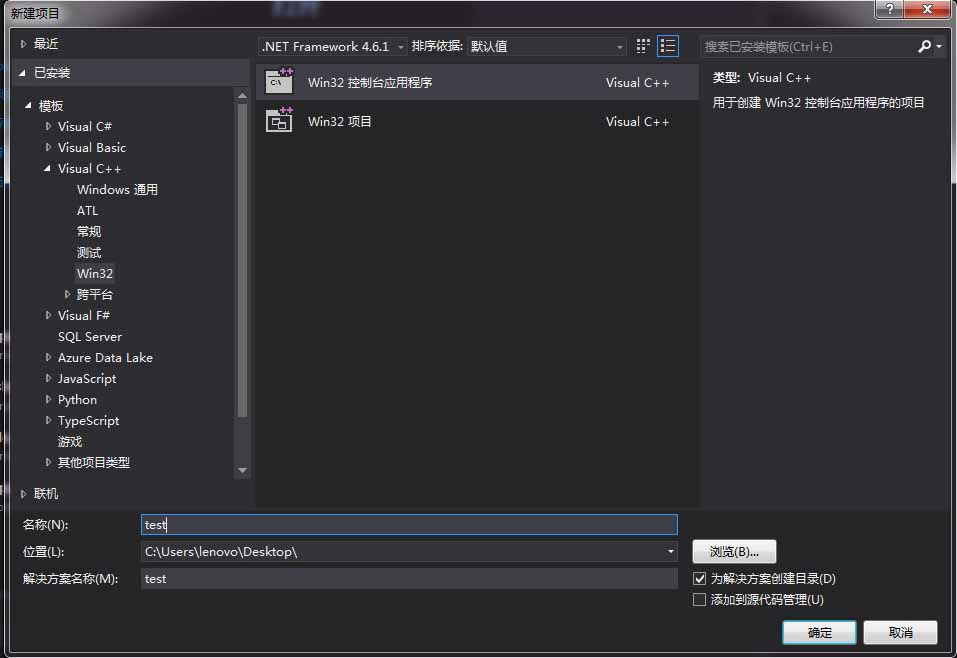Expand the Visual C# node arrow
Screen dimensions: 957x658
[48, 126]
